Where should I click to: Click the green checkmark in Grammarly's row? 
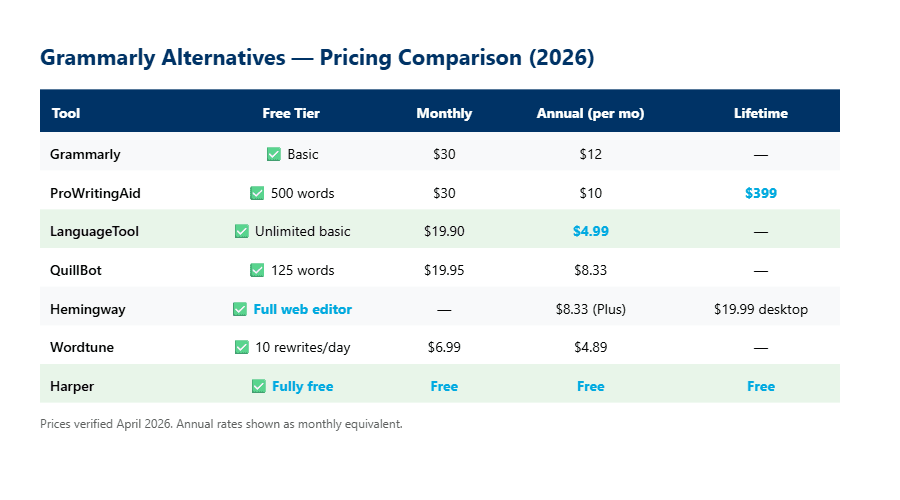273,155
